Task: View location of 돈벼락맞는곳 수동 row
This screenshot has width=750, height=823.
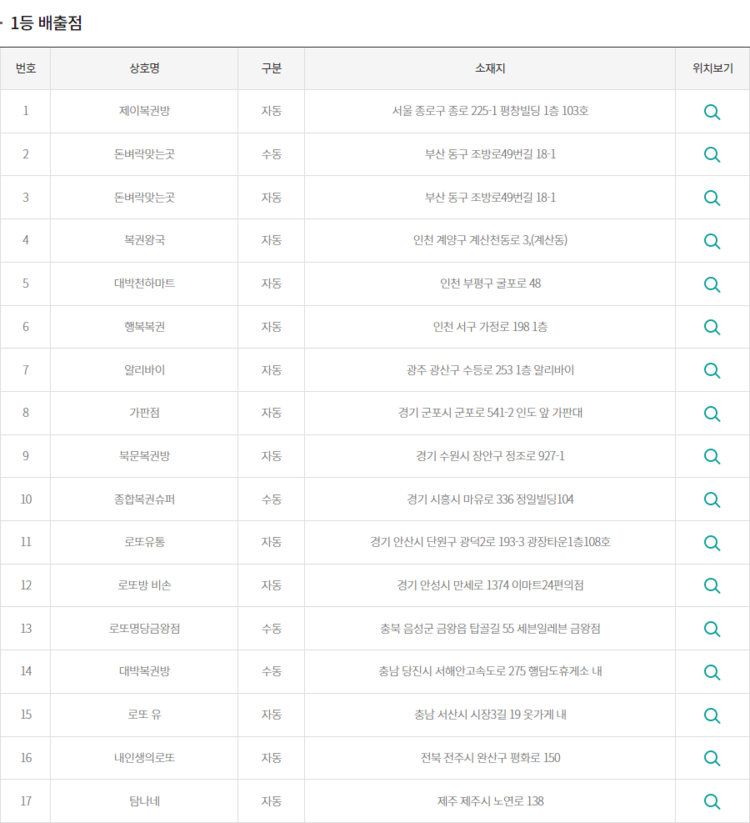Action: click(x=712, y=155)
